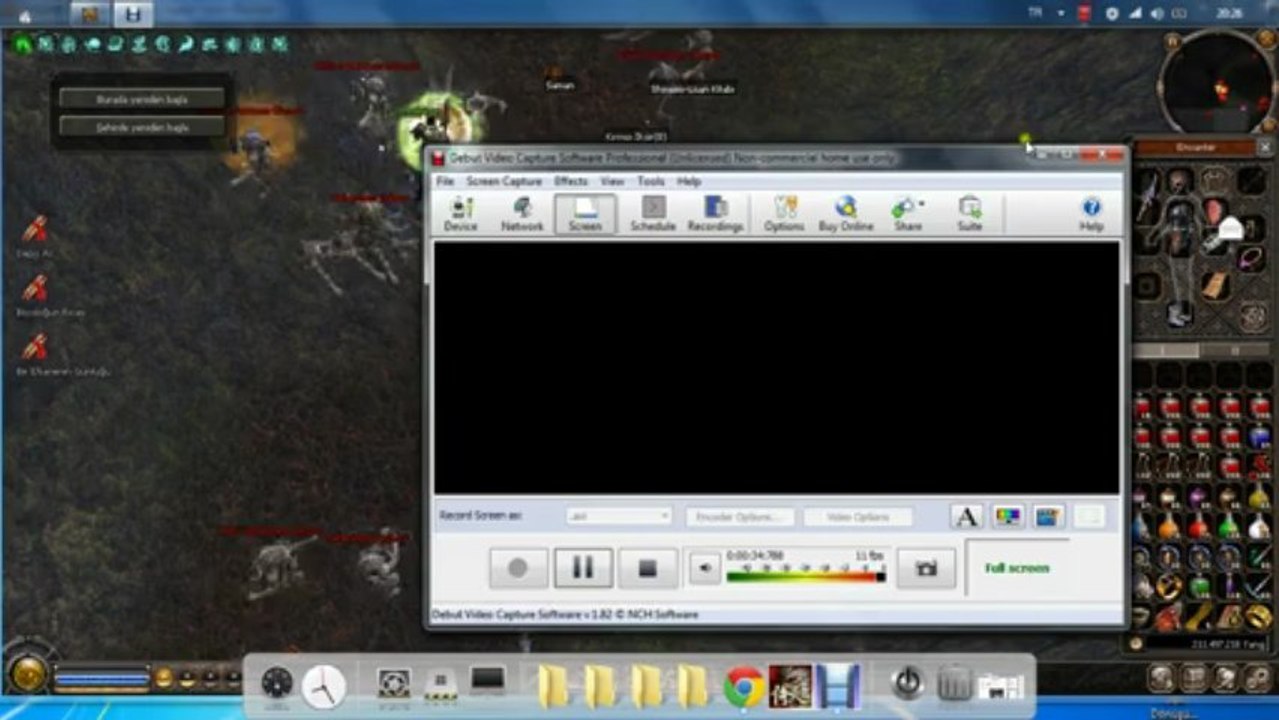The image size is (1279, 720).
Task: Open the View menu
Action: coord(612,181)
